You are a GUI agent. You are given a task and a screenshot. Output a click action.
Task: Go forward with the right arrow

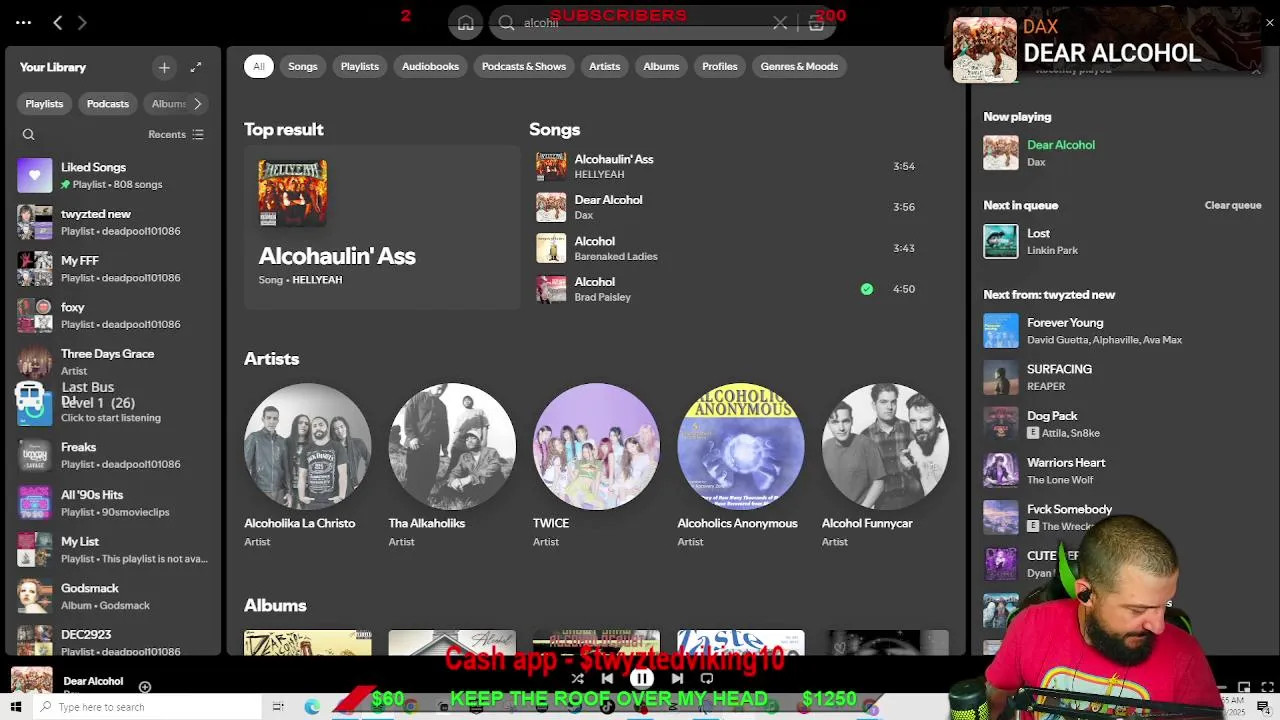pyautogui.click(x=82, y=22)
